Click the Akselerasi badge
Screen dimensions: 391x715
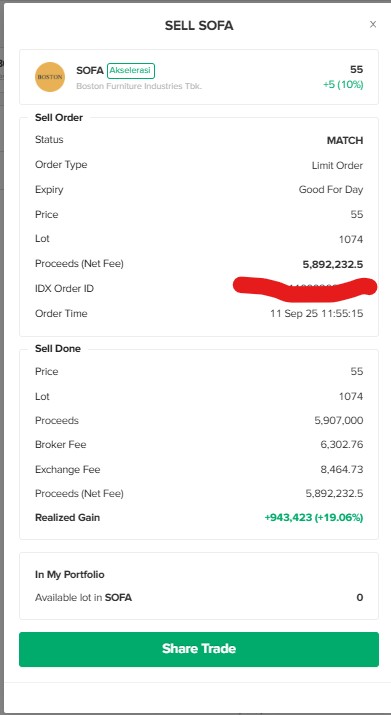click(x=131, y=71)
